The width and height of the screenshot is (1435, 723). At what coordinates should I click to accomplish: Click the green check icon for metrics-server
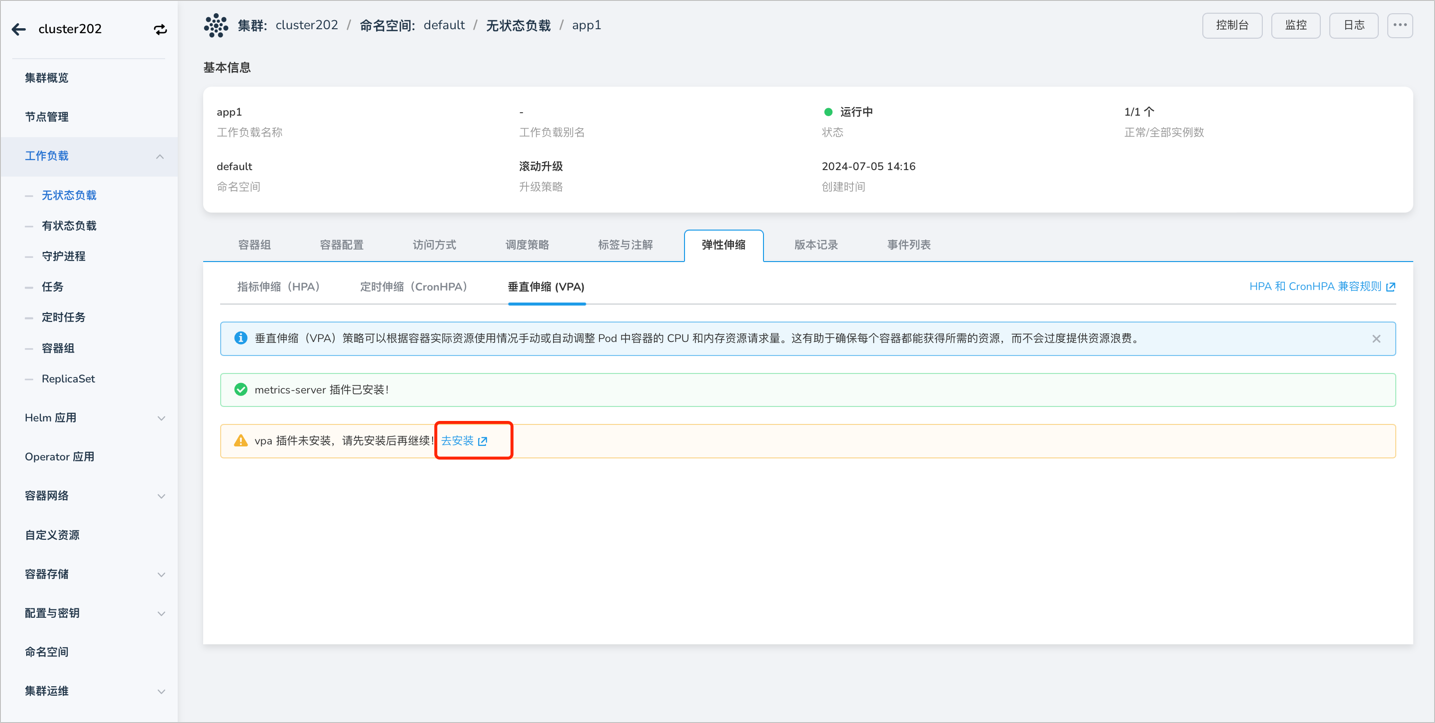coord(241,389)
